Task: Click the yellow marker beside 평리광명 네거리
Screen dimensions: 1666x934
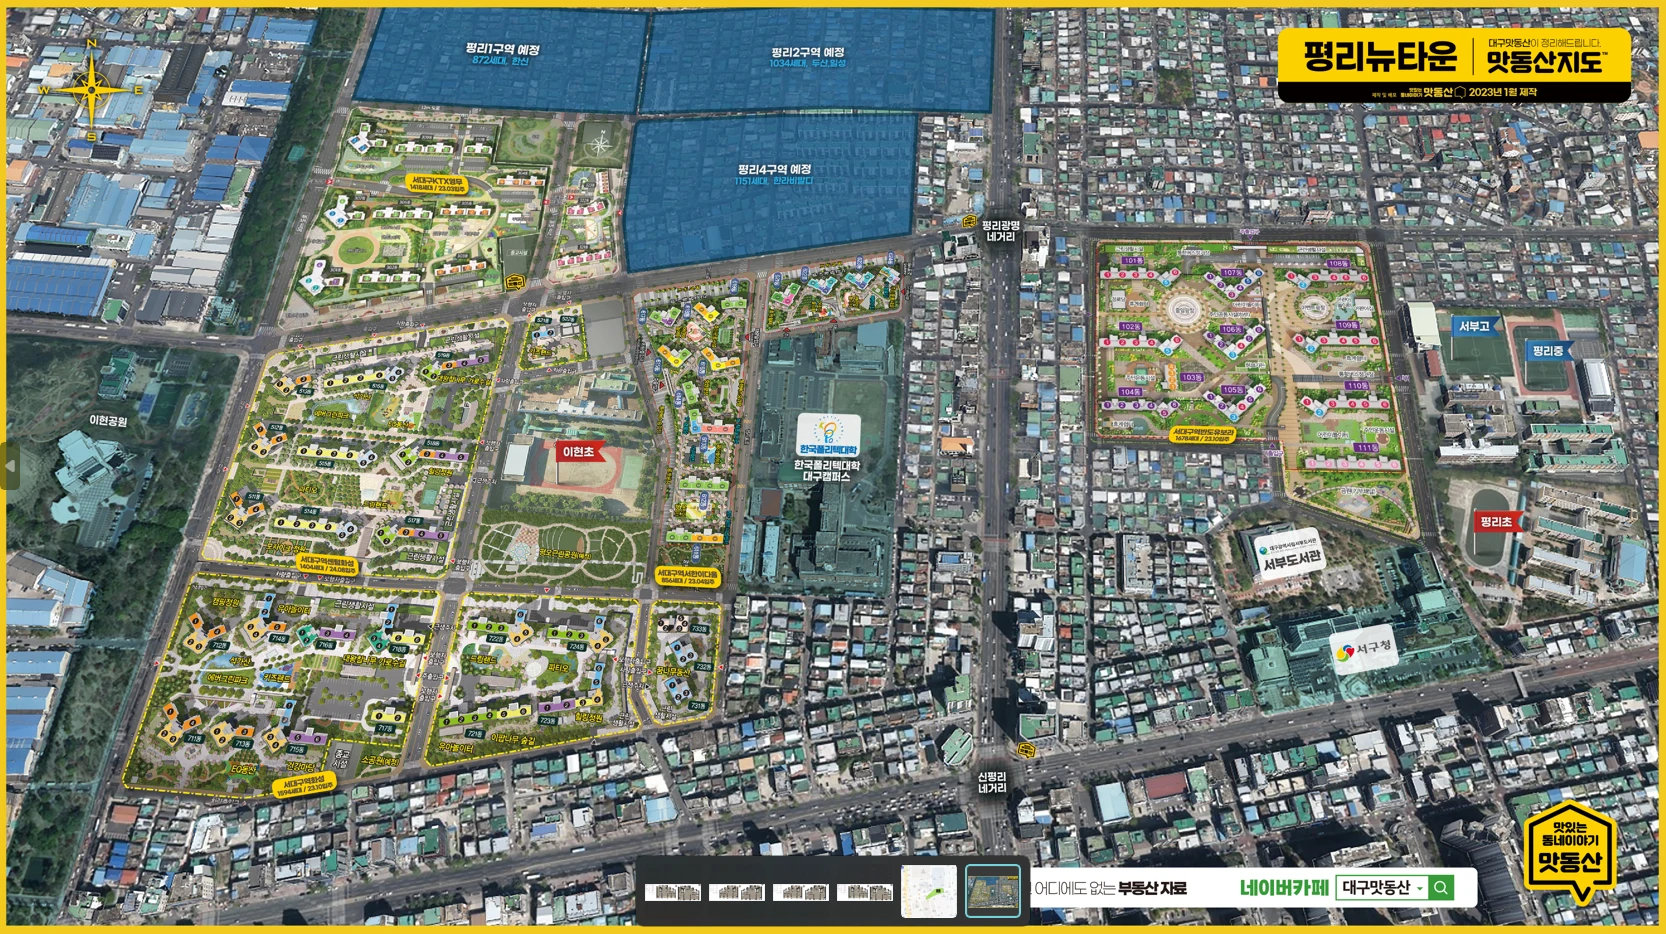Action: pyautogui.click(x=968, y=222)
